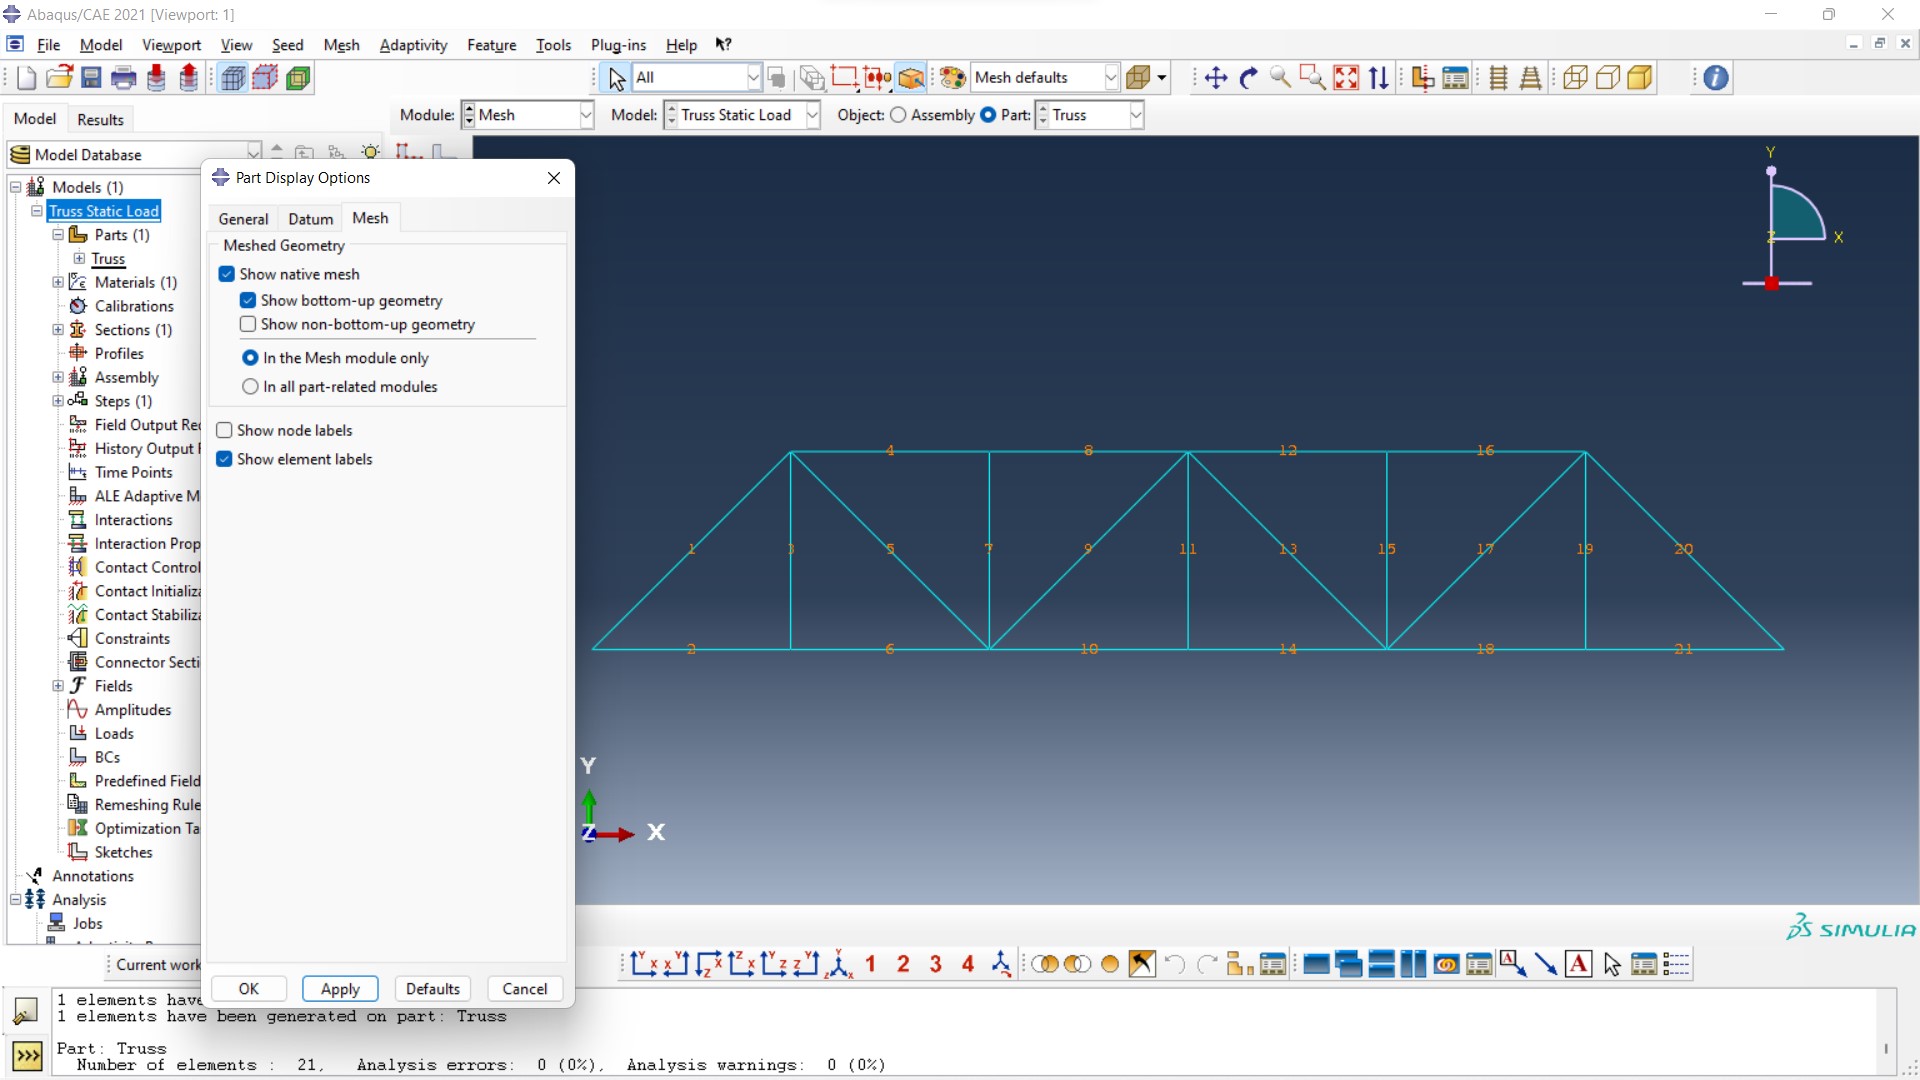Uncheck Show bottom-up geometry
Viewport: 1920px width, 1080px height.
[x=248, y=300]
